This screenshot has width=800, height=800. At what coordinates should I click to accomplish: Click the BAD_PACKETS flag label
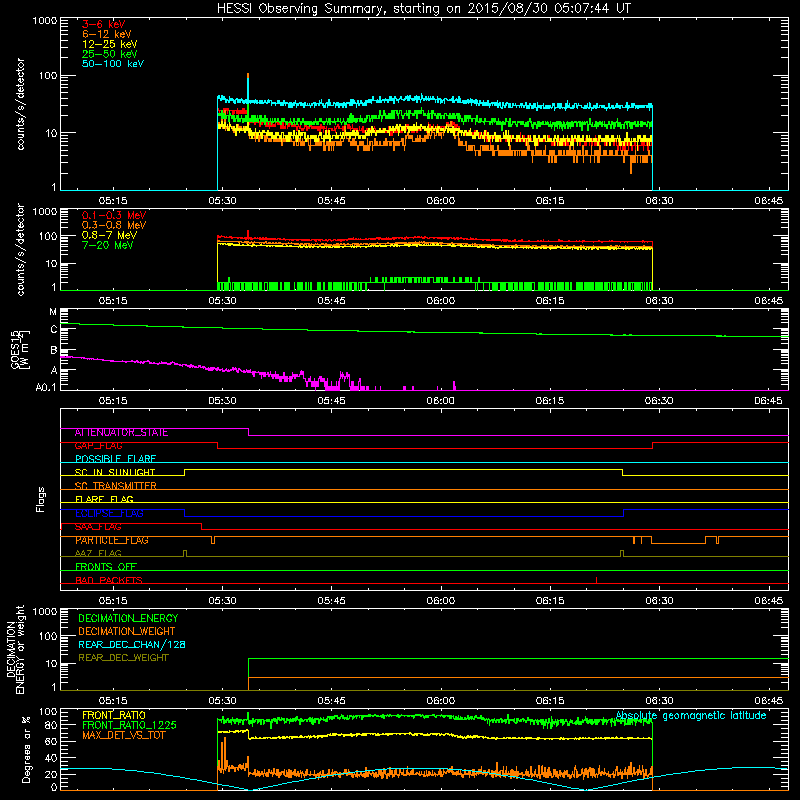(109, 580)
